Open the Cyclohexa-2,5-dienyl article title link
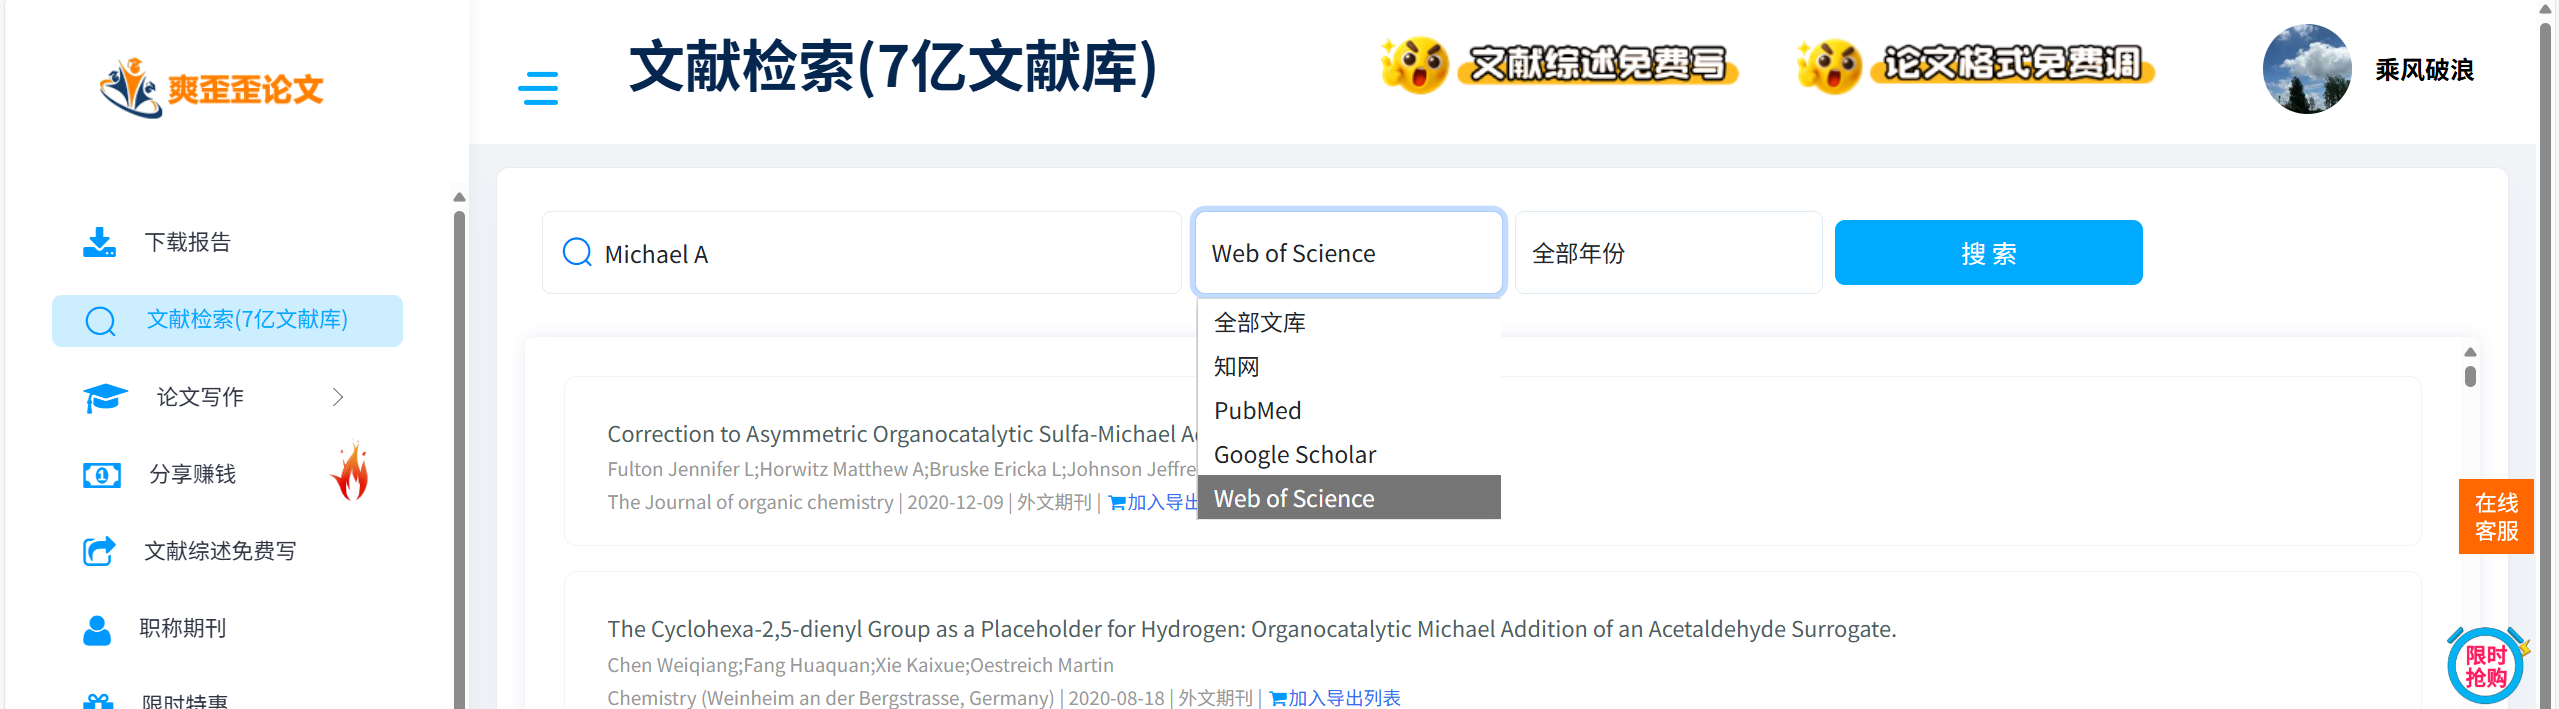2559x709 pixels. [1251, 629]
